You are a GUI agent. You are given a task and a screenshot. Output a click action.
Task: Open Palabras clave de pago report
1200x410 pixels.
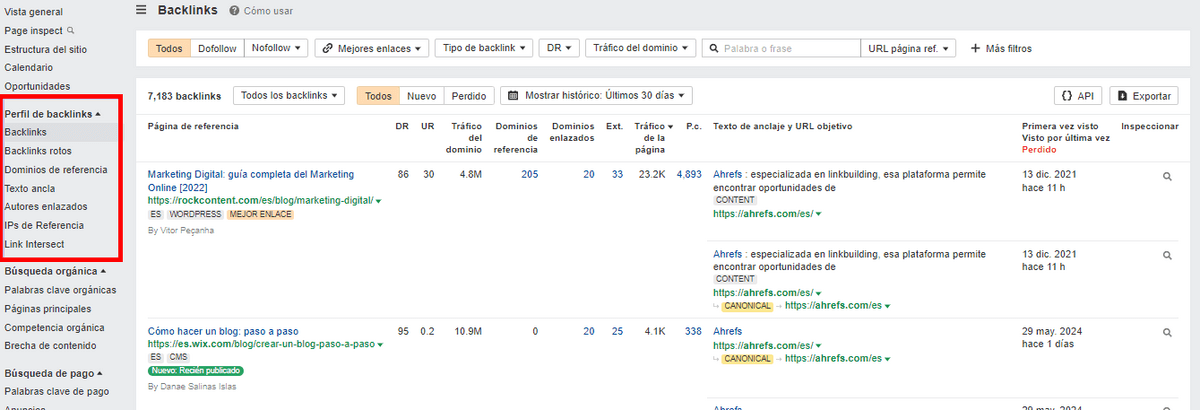pos(56,391)
